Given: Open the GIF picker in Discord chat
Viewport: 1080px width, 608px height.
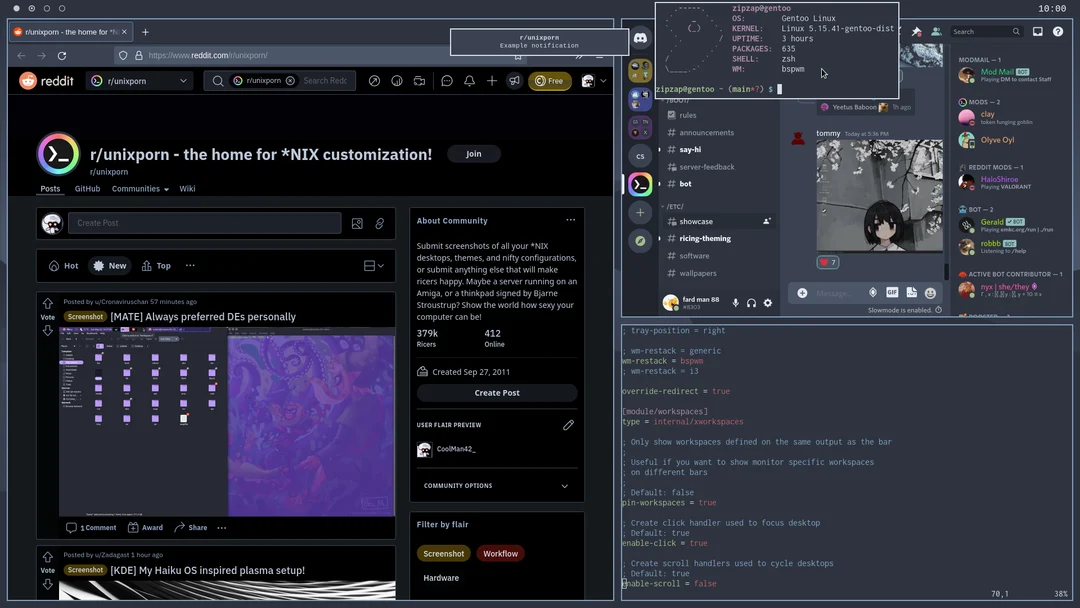Looking at the screenshot, I should click(893, 292).
